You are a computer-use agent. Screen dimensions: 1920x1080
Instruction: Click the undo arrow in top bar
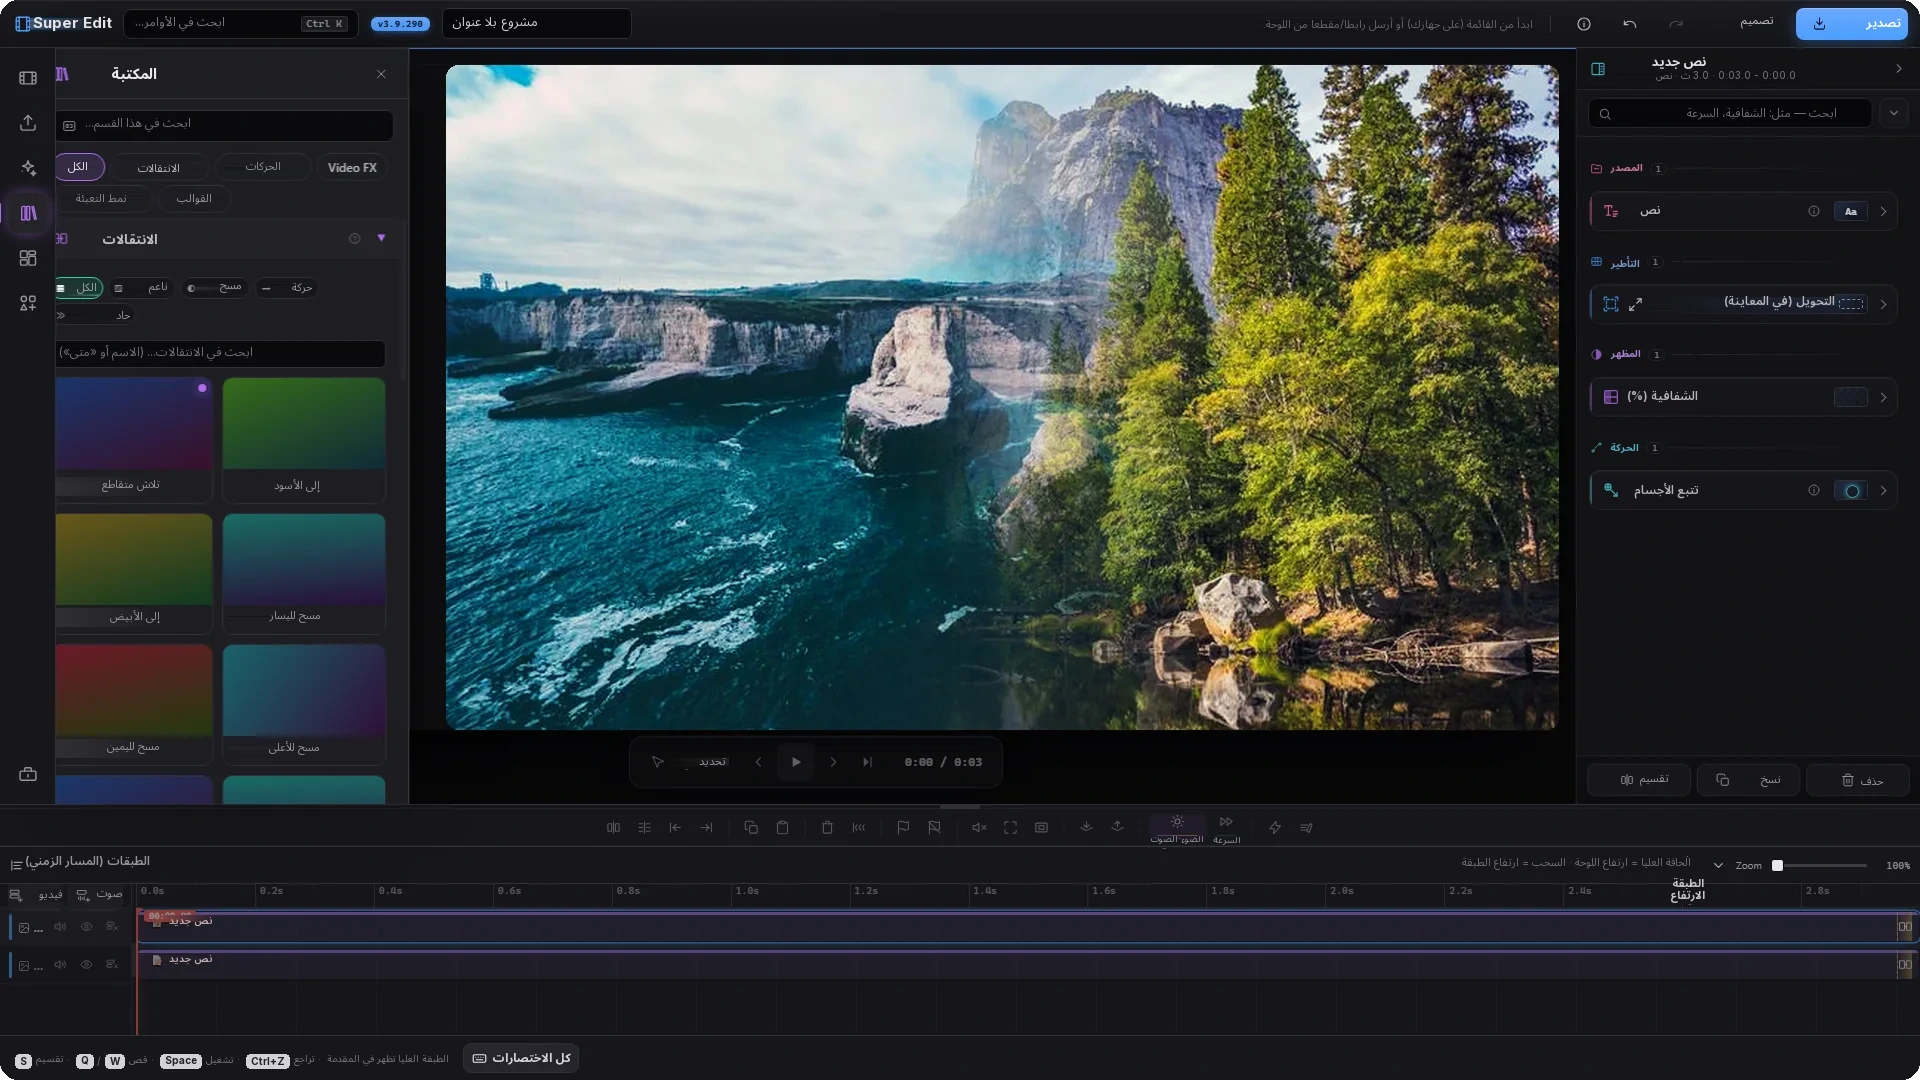(x=1630, y=23)
